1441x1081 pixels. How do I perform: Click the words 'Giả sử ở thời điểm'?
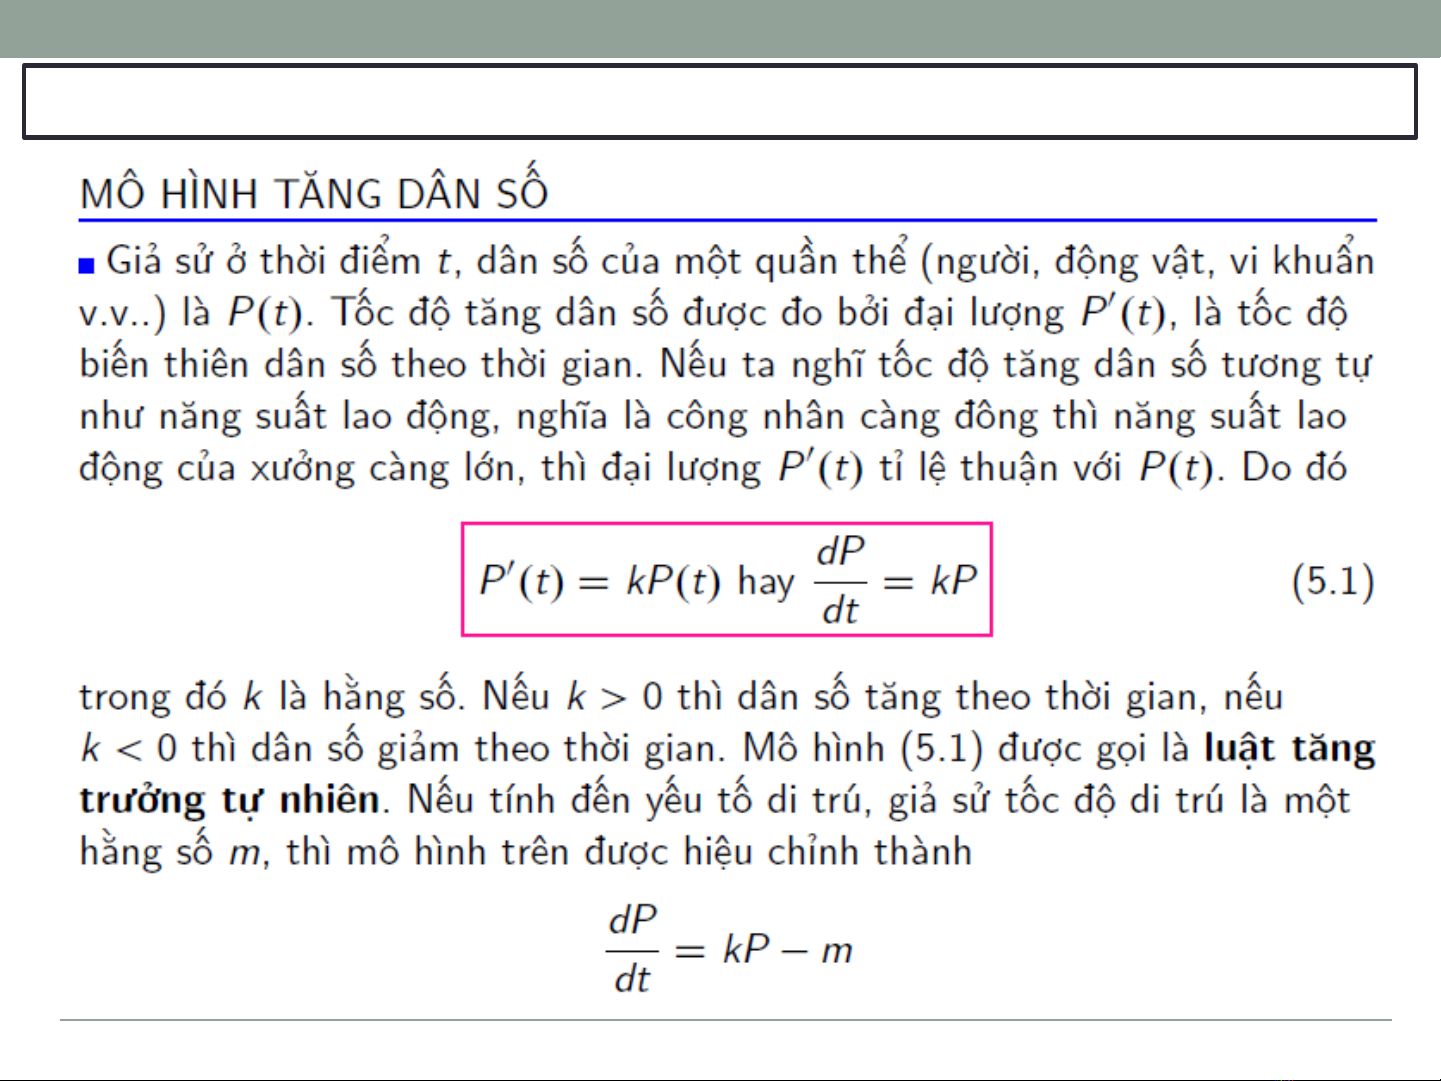pos(265,260)
